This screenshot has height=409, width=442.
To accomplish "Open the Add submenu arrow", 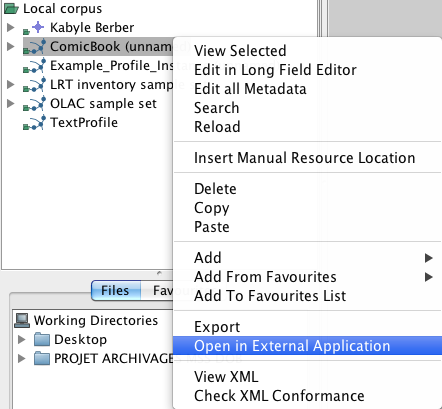I will tap(429, 258).
